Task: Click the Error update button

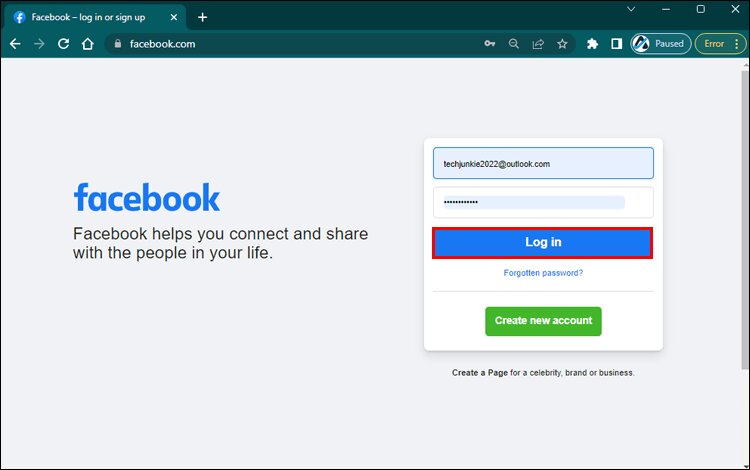Action: (714, 44)
